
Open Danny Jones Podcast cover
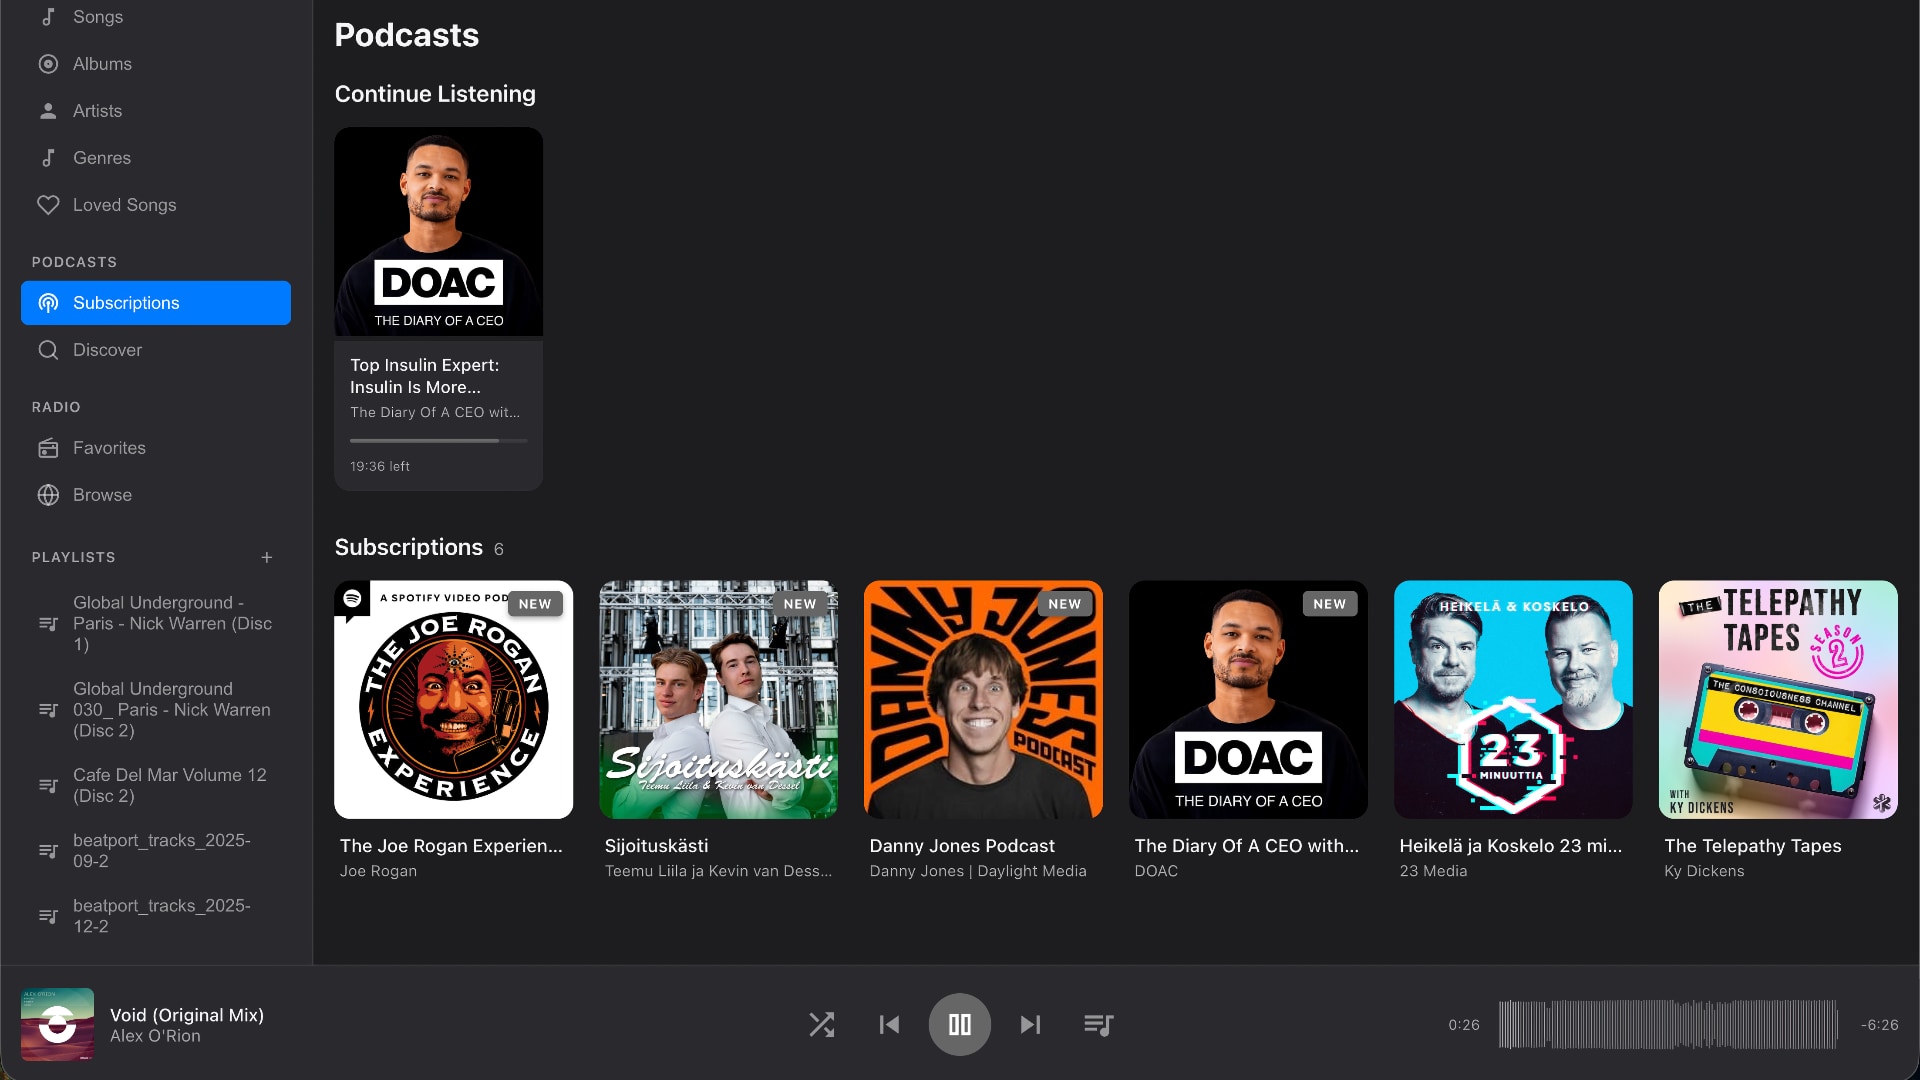tap(983, 700)
